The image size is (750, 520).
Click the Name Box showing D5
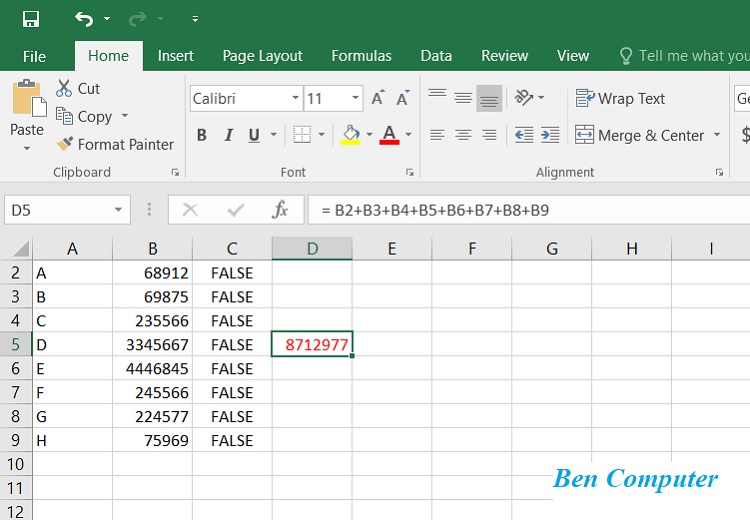pyautogui.click(x=59, y=210)
